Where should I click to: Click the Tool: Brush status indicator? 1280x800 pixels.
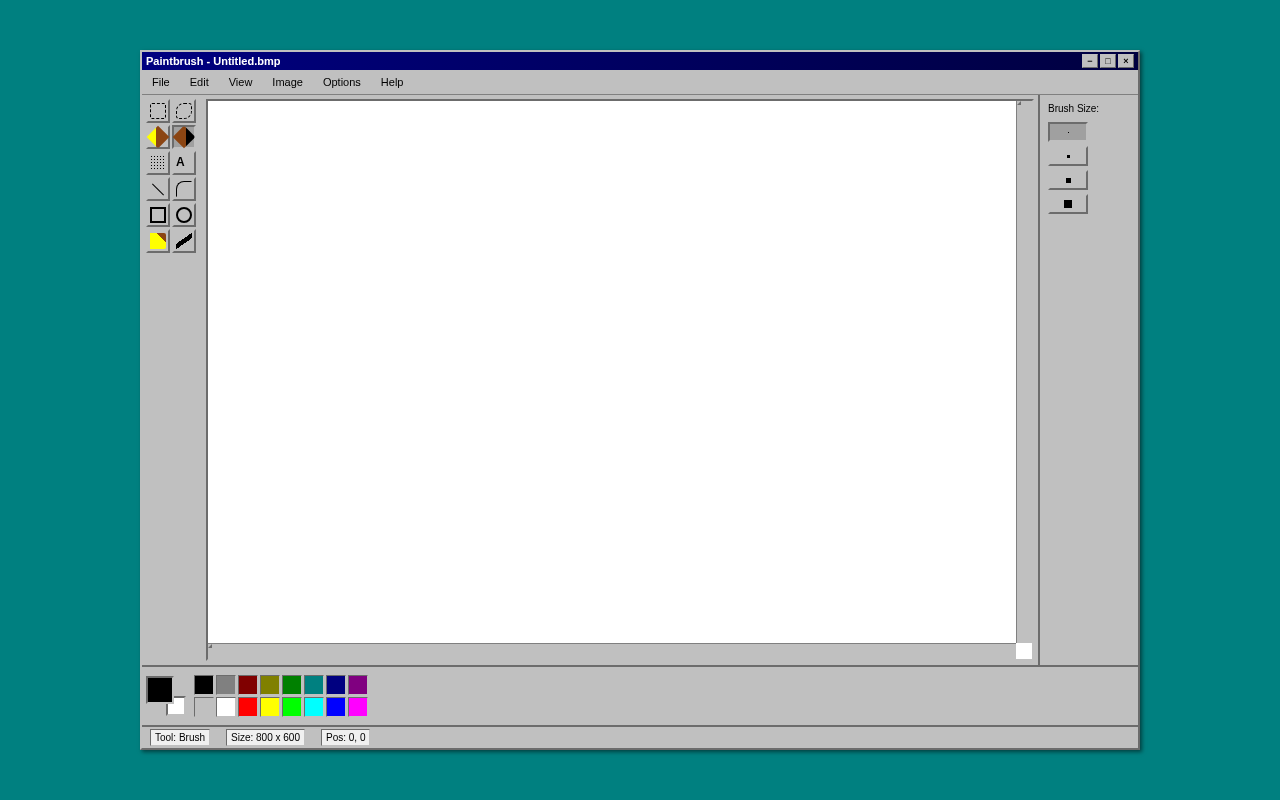pyautogui.click(x=178, y=737)
